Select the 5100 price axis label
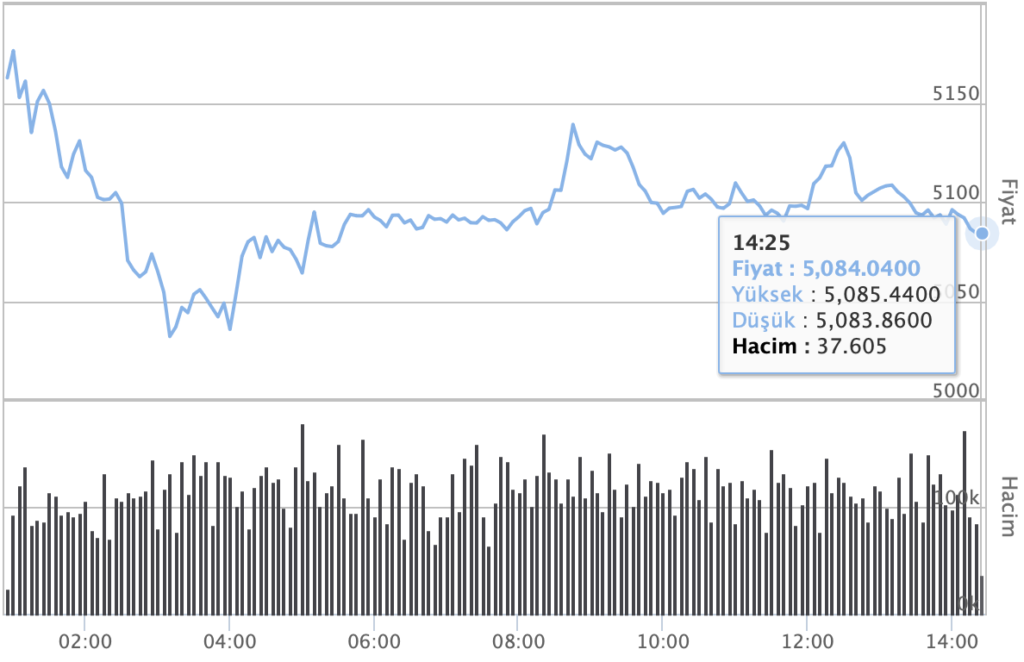 (951, 193)
